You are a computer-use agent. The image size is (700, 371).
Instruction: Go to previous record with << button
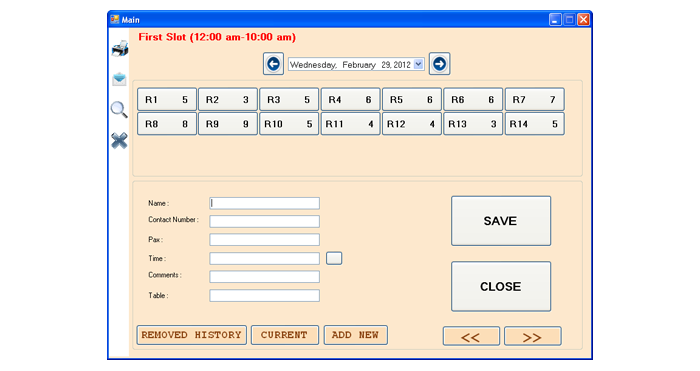pos(471,336)
